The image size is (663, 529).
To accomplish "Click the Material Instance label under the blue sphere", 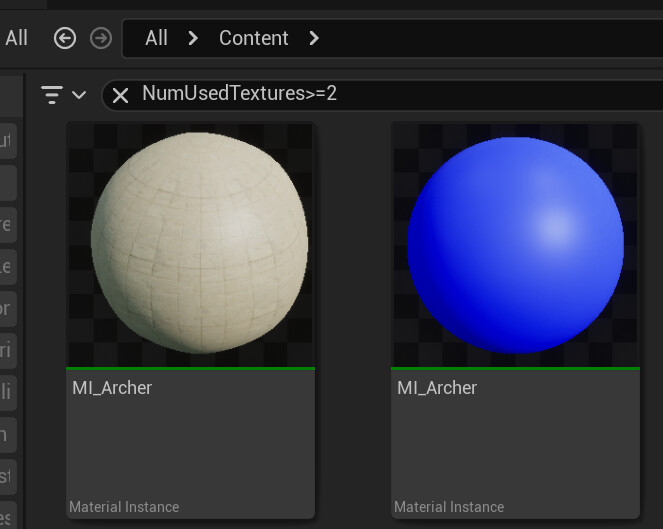I will pos(449,507).
